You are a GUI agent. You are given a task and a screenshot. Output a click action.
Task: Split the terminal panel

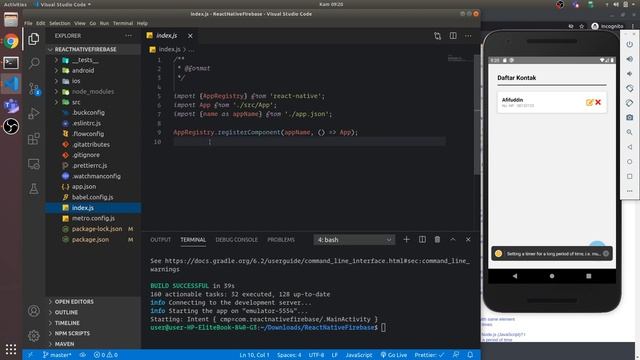[x=422, y=240]
